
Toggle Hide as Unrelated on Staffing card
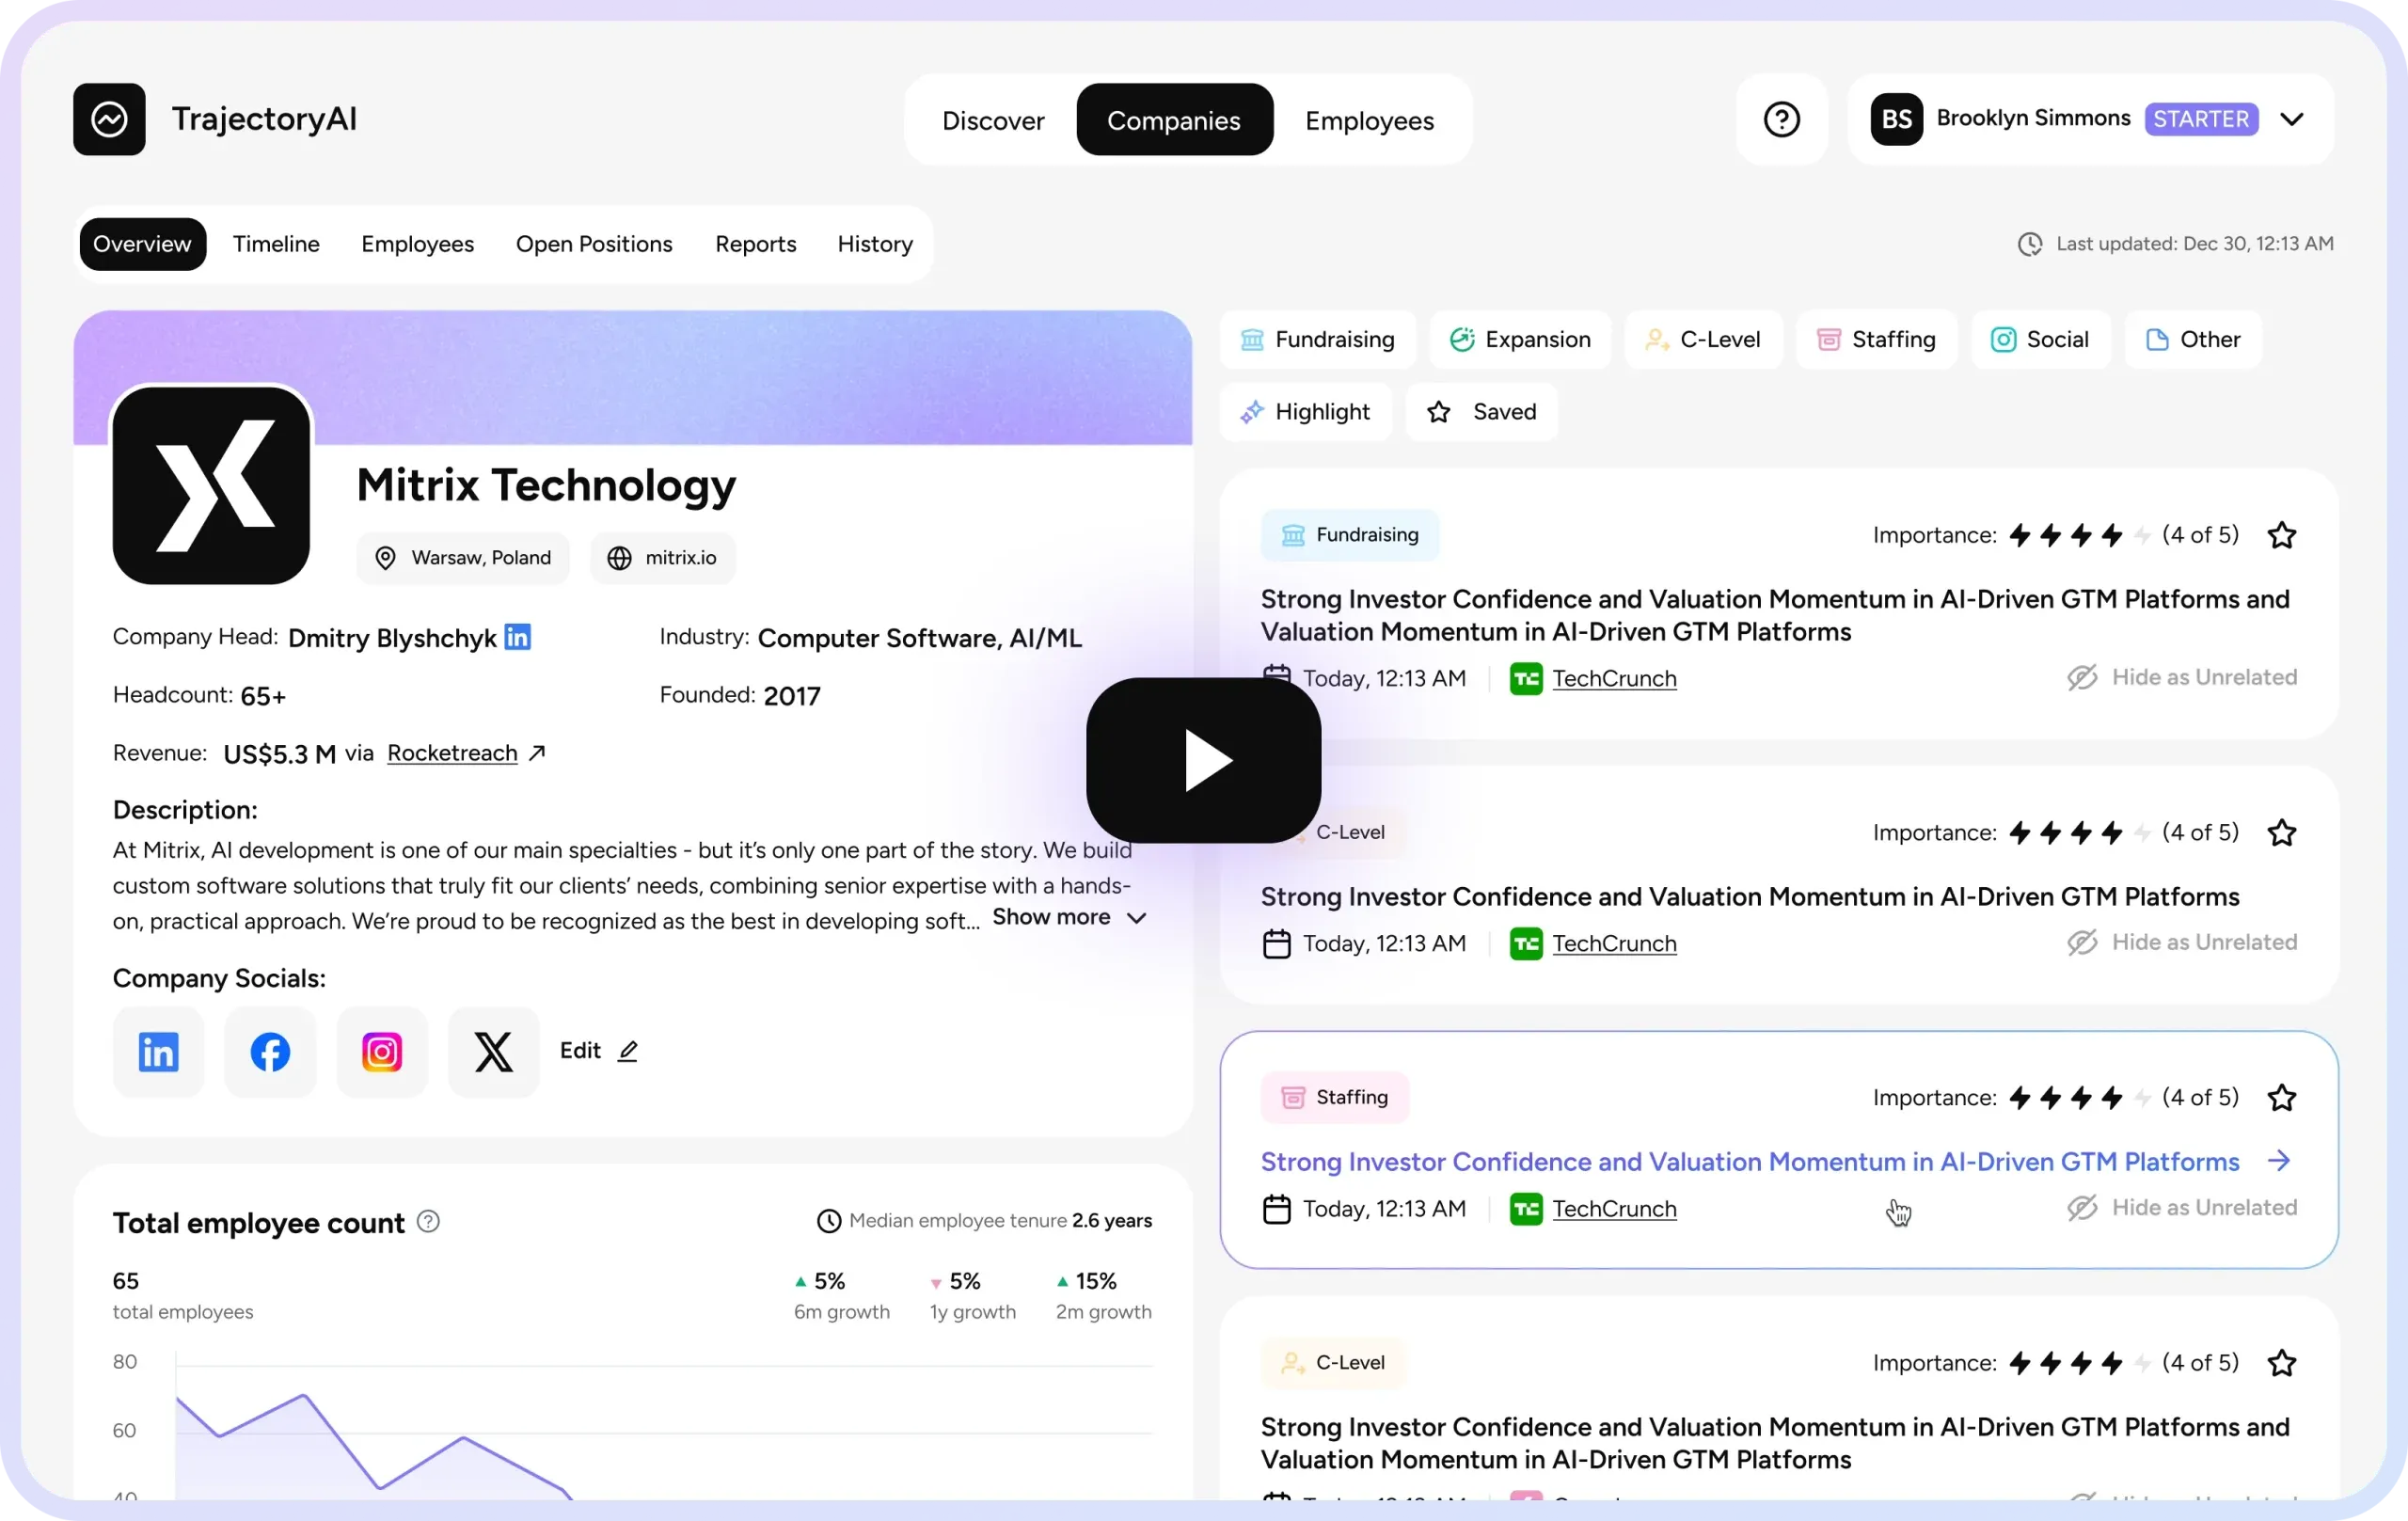pyautogui.click(x=2182, y=1208)
